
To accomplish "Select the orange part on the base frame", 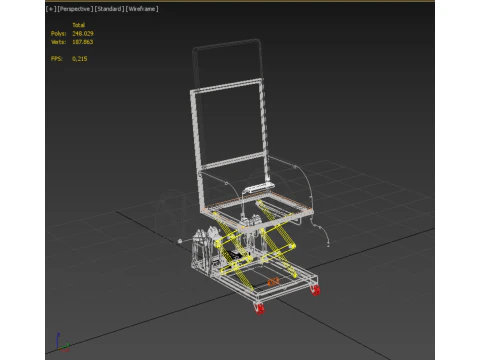I will [x=273, y=282].
